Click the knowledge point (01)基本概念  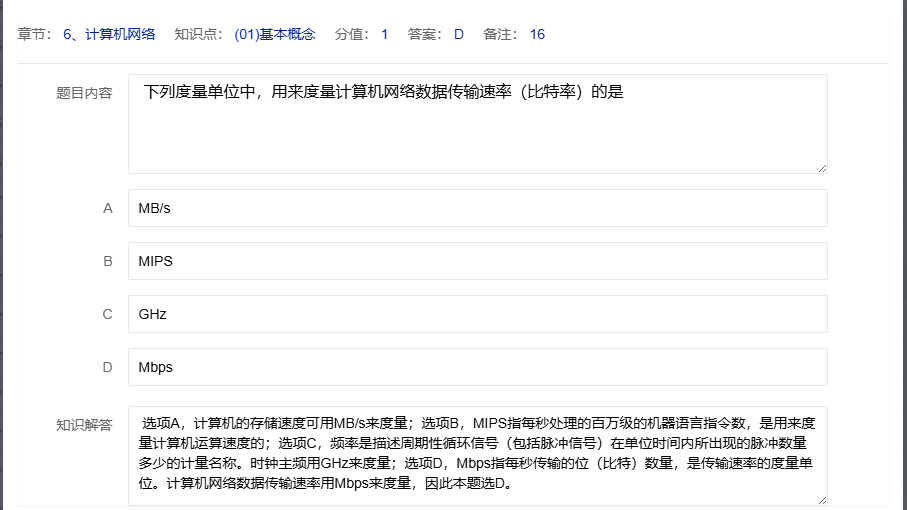pyautogui.click(x=275, y=34)
